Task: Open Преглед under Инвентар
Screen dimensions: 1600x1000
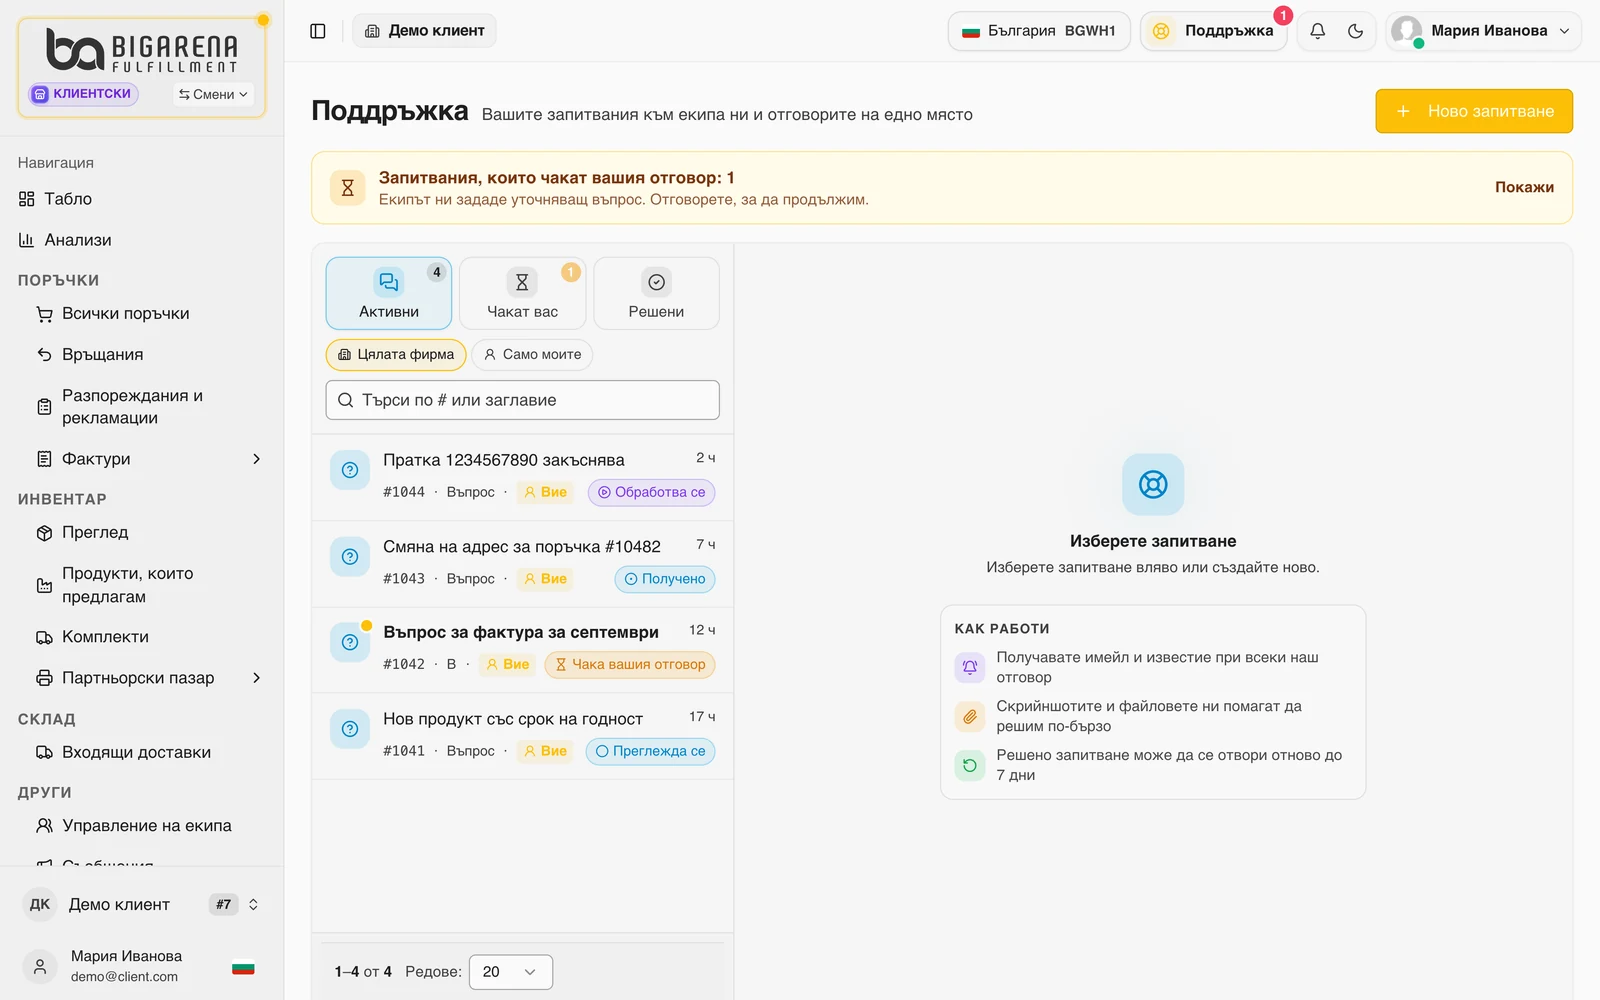Action: 150,533
